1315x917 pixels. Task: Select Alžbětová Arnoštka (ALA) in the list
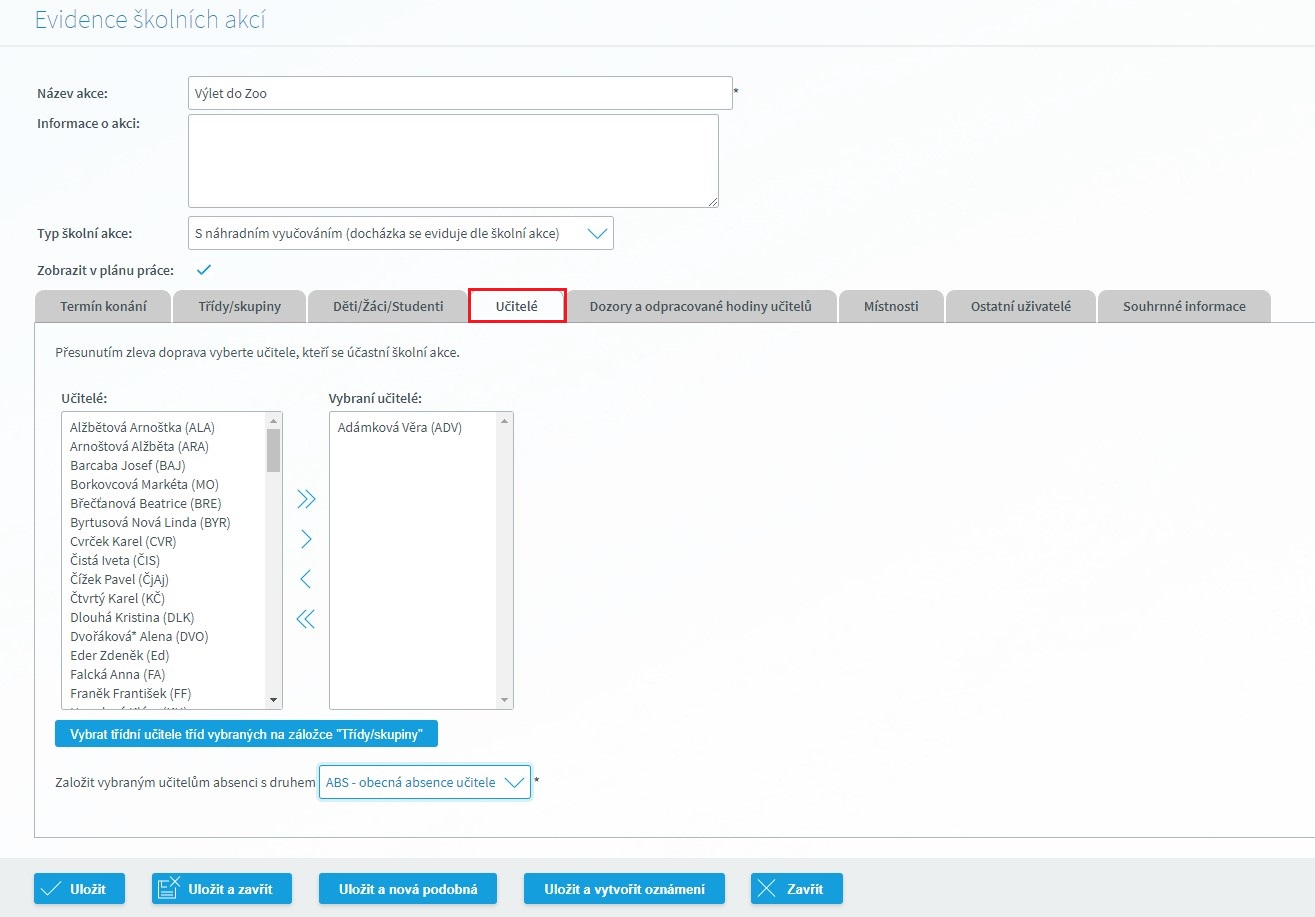point(142,427)
